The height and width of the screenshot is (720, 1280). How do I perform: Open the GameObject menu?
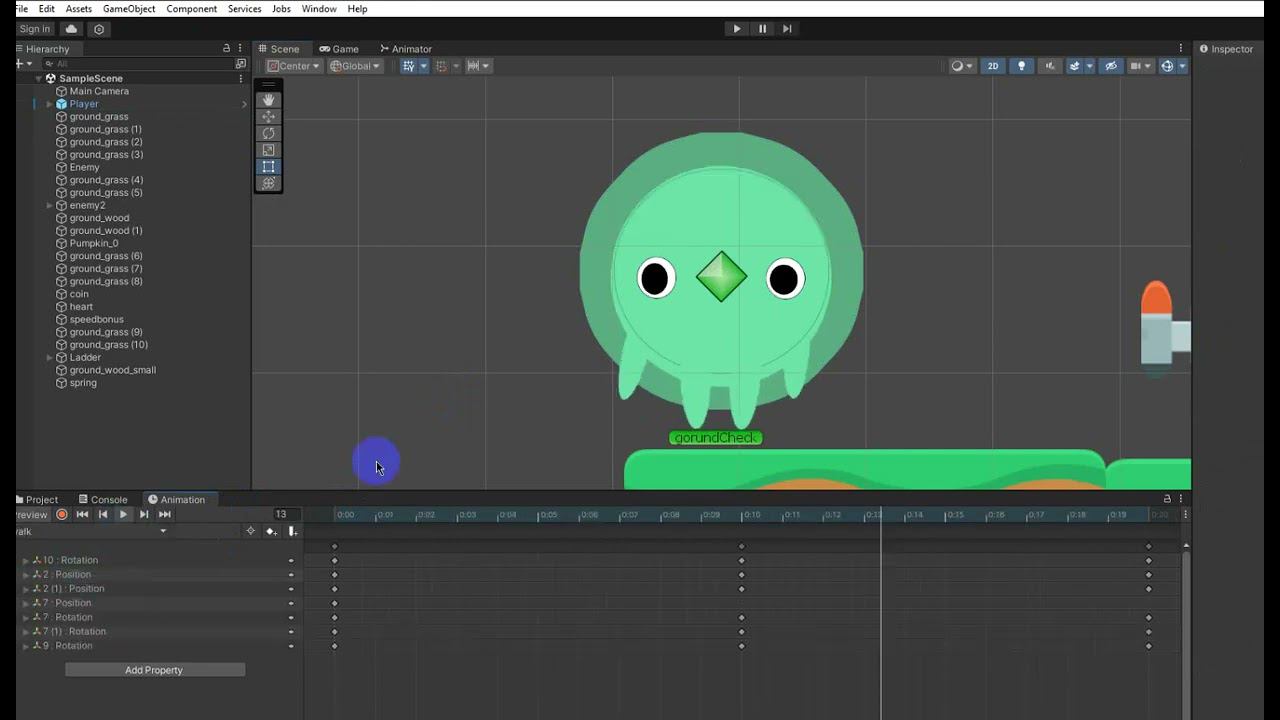click(x=129, y=9)
